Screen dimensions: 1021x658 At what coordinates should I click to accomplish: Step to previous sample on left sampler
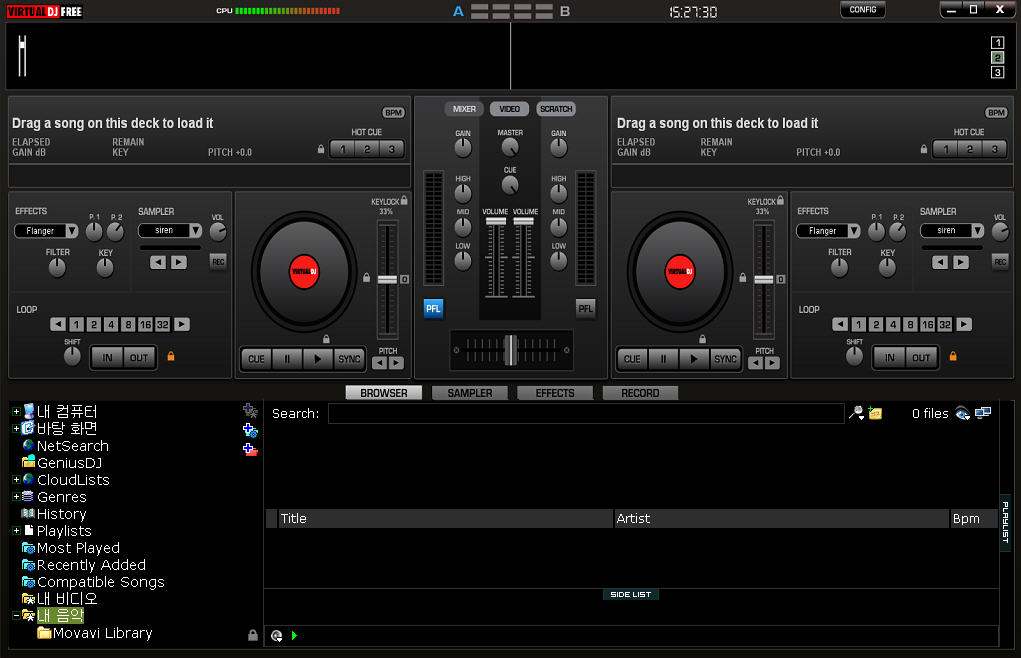click(158, 262)
